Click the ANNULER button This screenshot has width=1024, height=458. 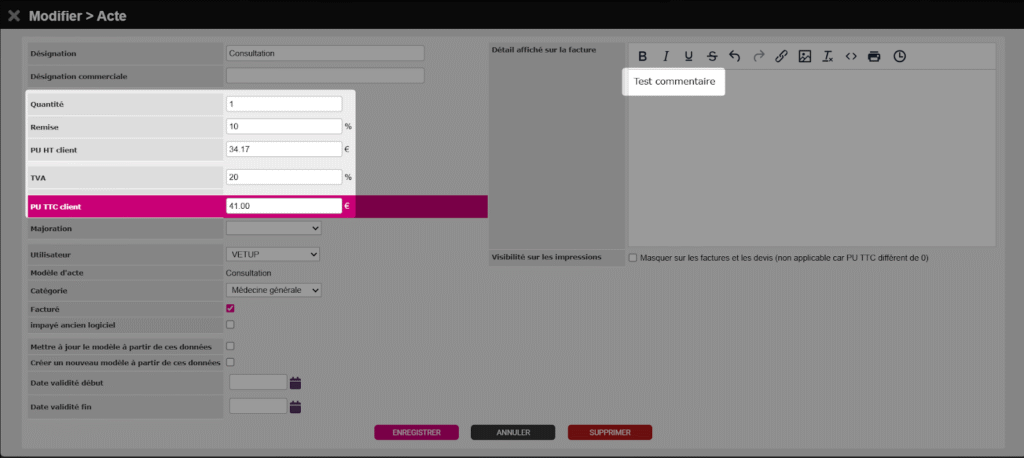coord(513,433)
